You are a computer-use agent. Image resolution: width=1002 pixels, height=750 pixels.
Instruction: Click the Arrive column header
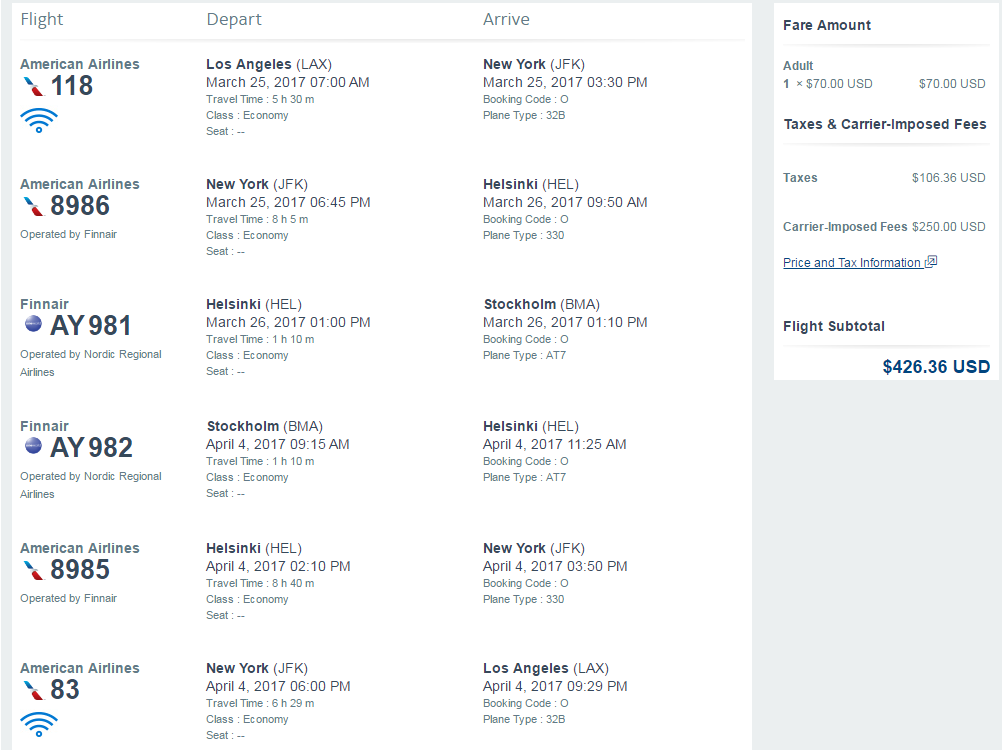click(x=506, y=19)
